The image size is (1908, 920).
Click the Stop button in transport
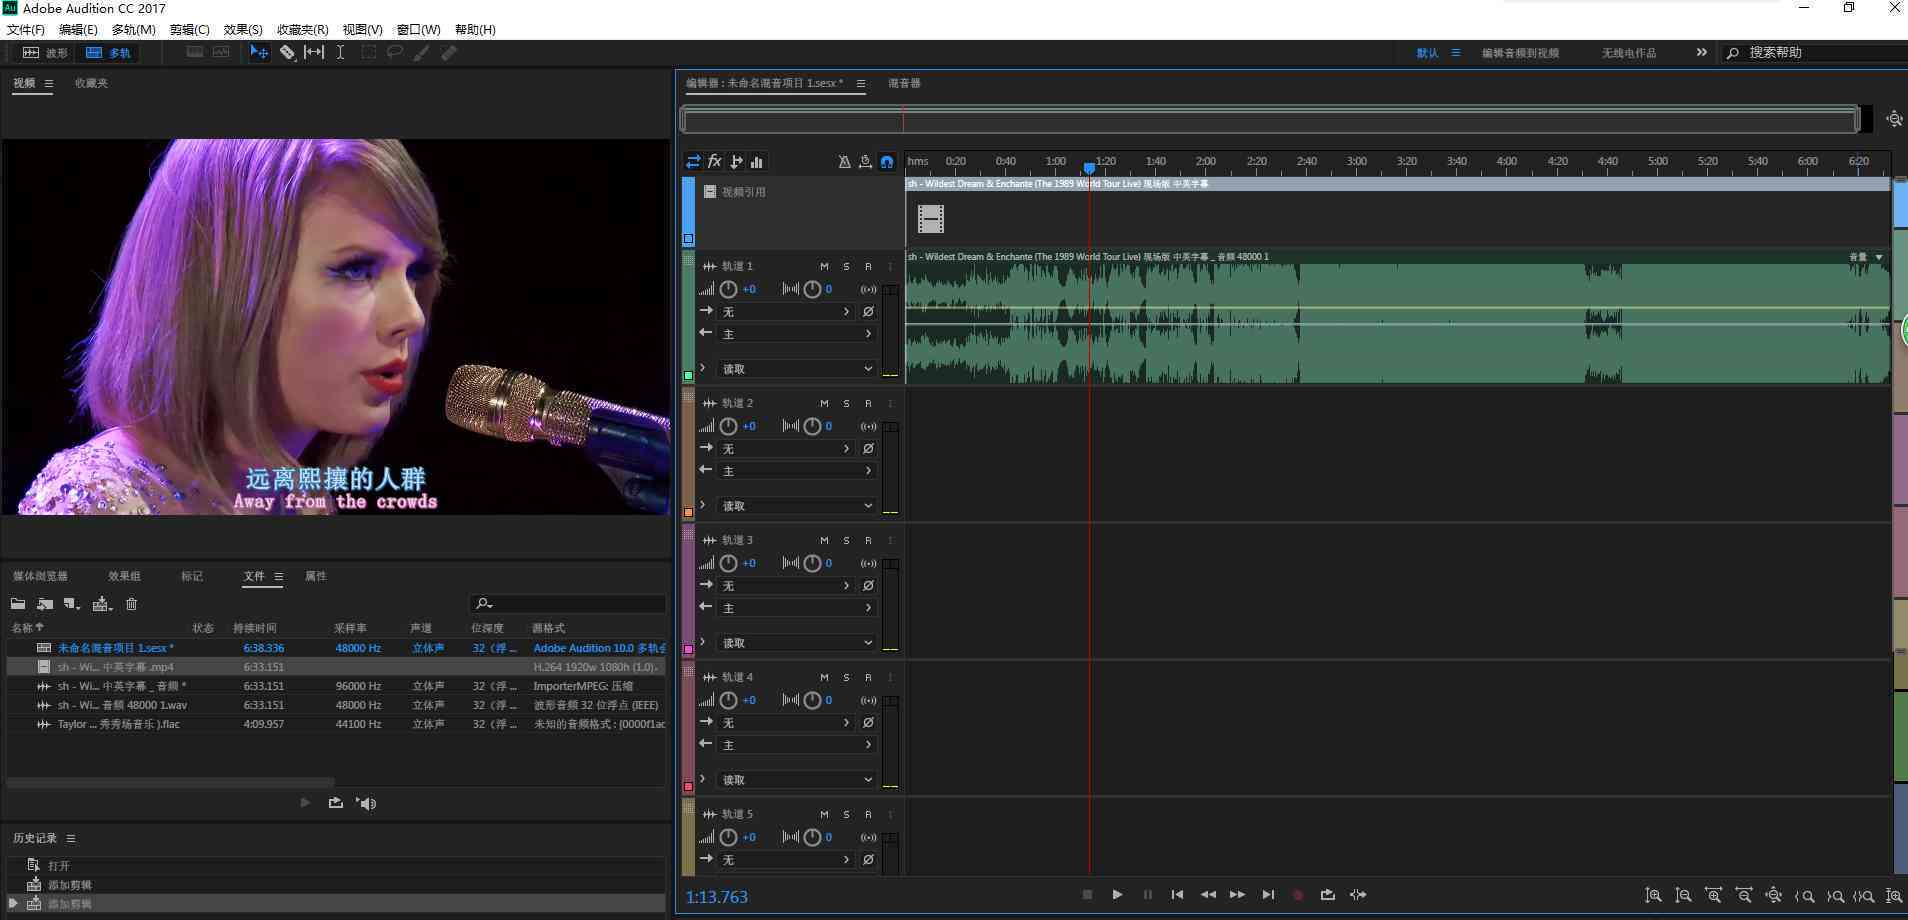click(1087, 895)
